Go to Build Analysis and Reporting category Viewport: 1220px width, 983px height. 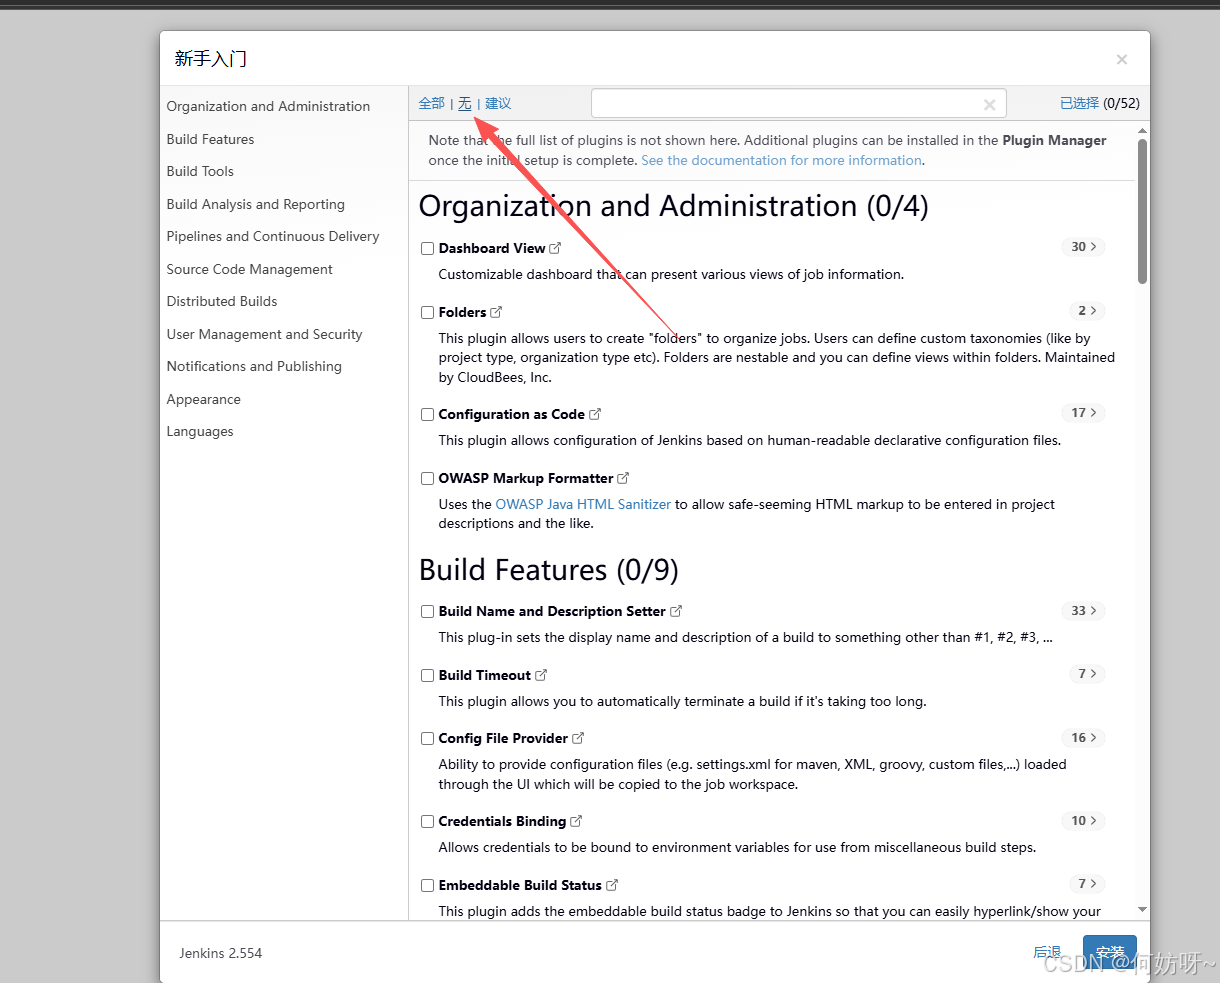[255, 204]
